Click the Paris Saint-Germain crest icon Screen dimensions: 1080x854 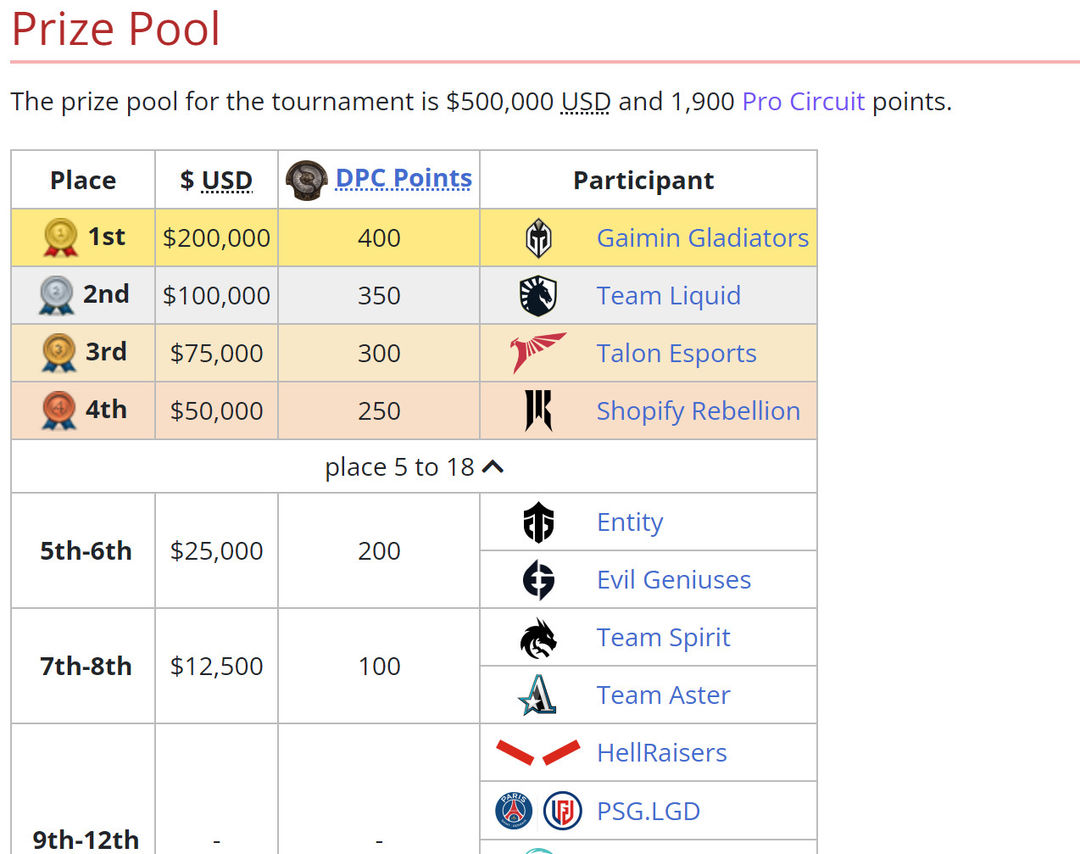(x=514, y=811)
